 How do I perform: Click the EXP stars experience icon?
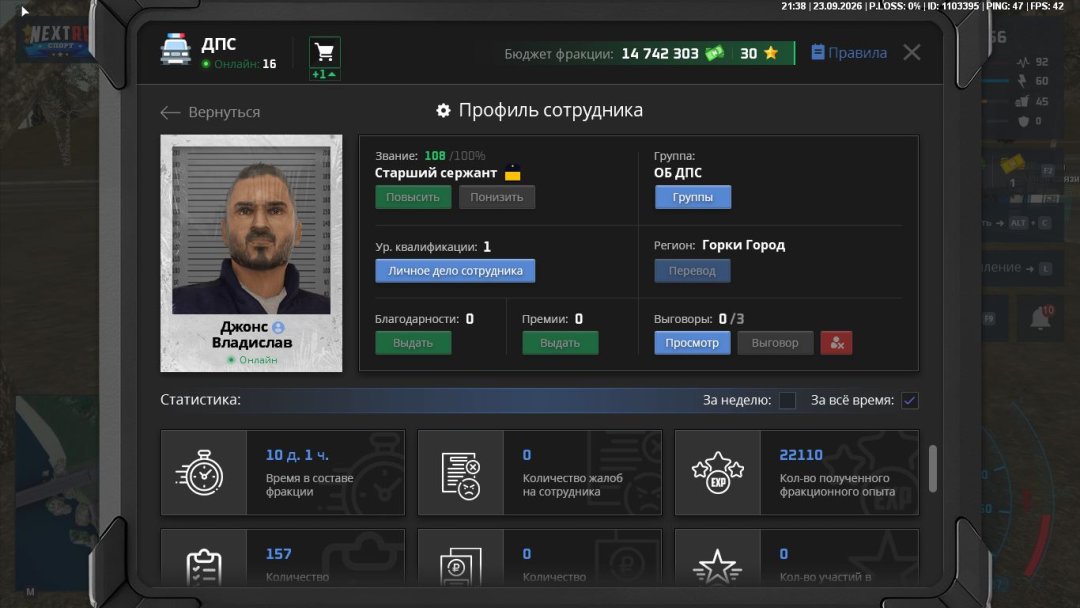coord(718,473)
